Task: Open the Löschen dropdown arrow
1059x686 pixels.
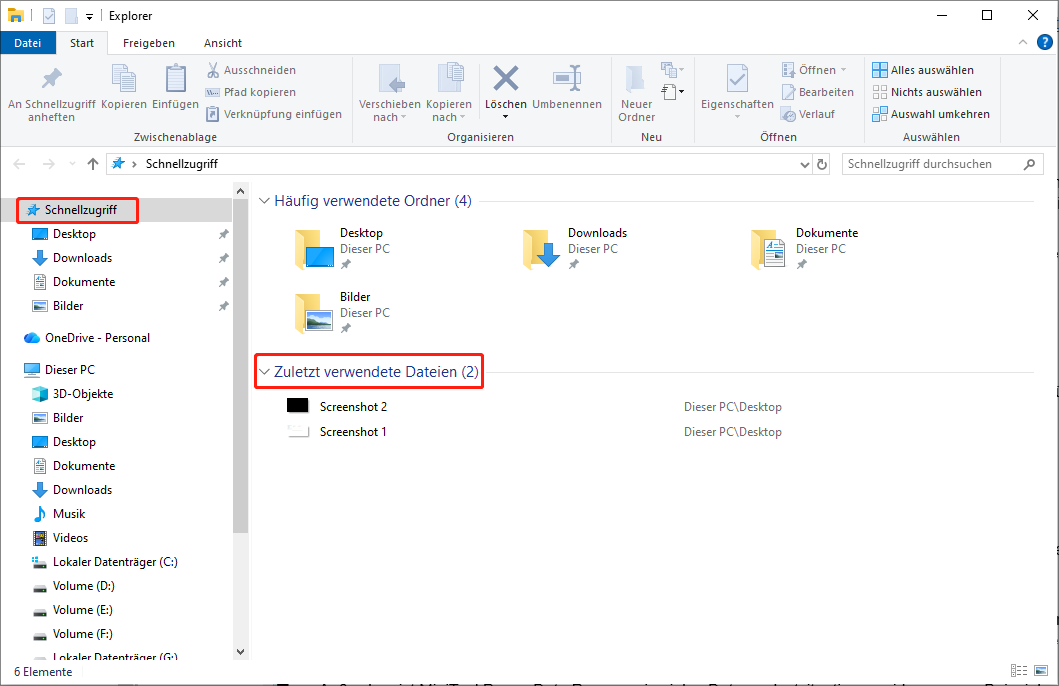Action: tap(505, 117)
